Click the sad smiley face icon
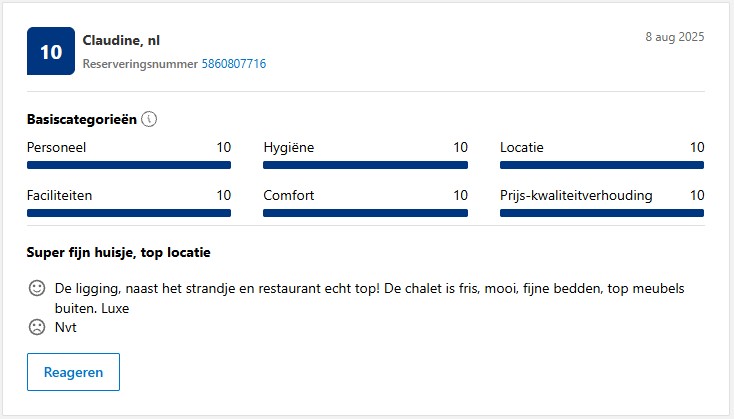The width and height of the screenshot is (734, 419). 37,327
